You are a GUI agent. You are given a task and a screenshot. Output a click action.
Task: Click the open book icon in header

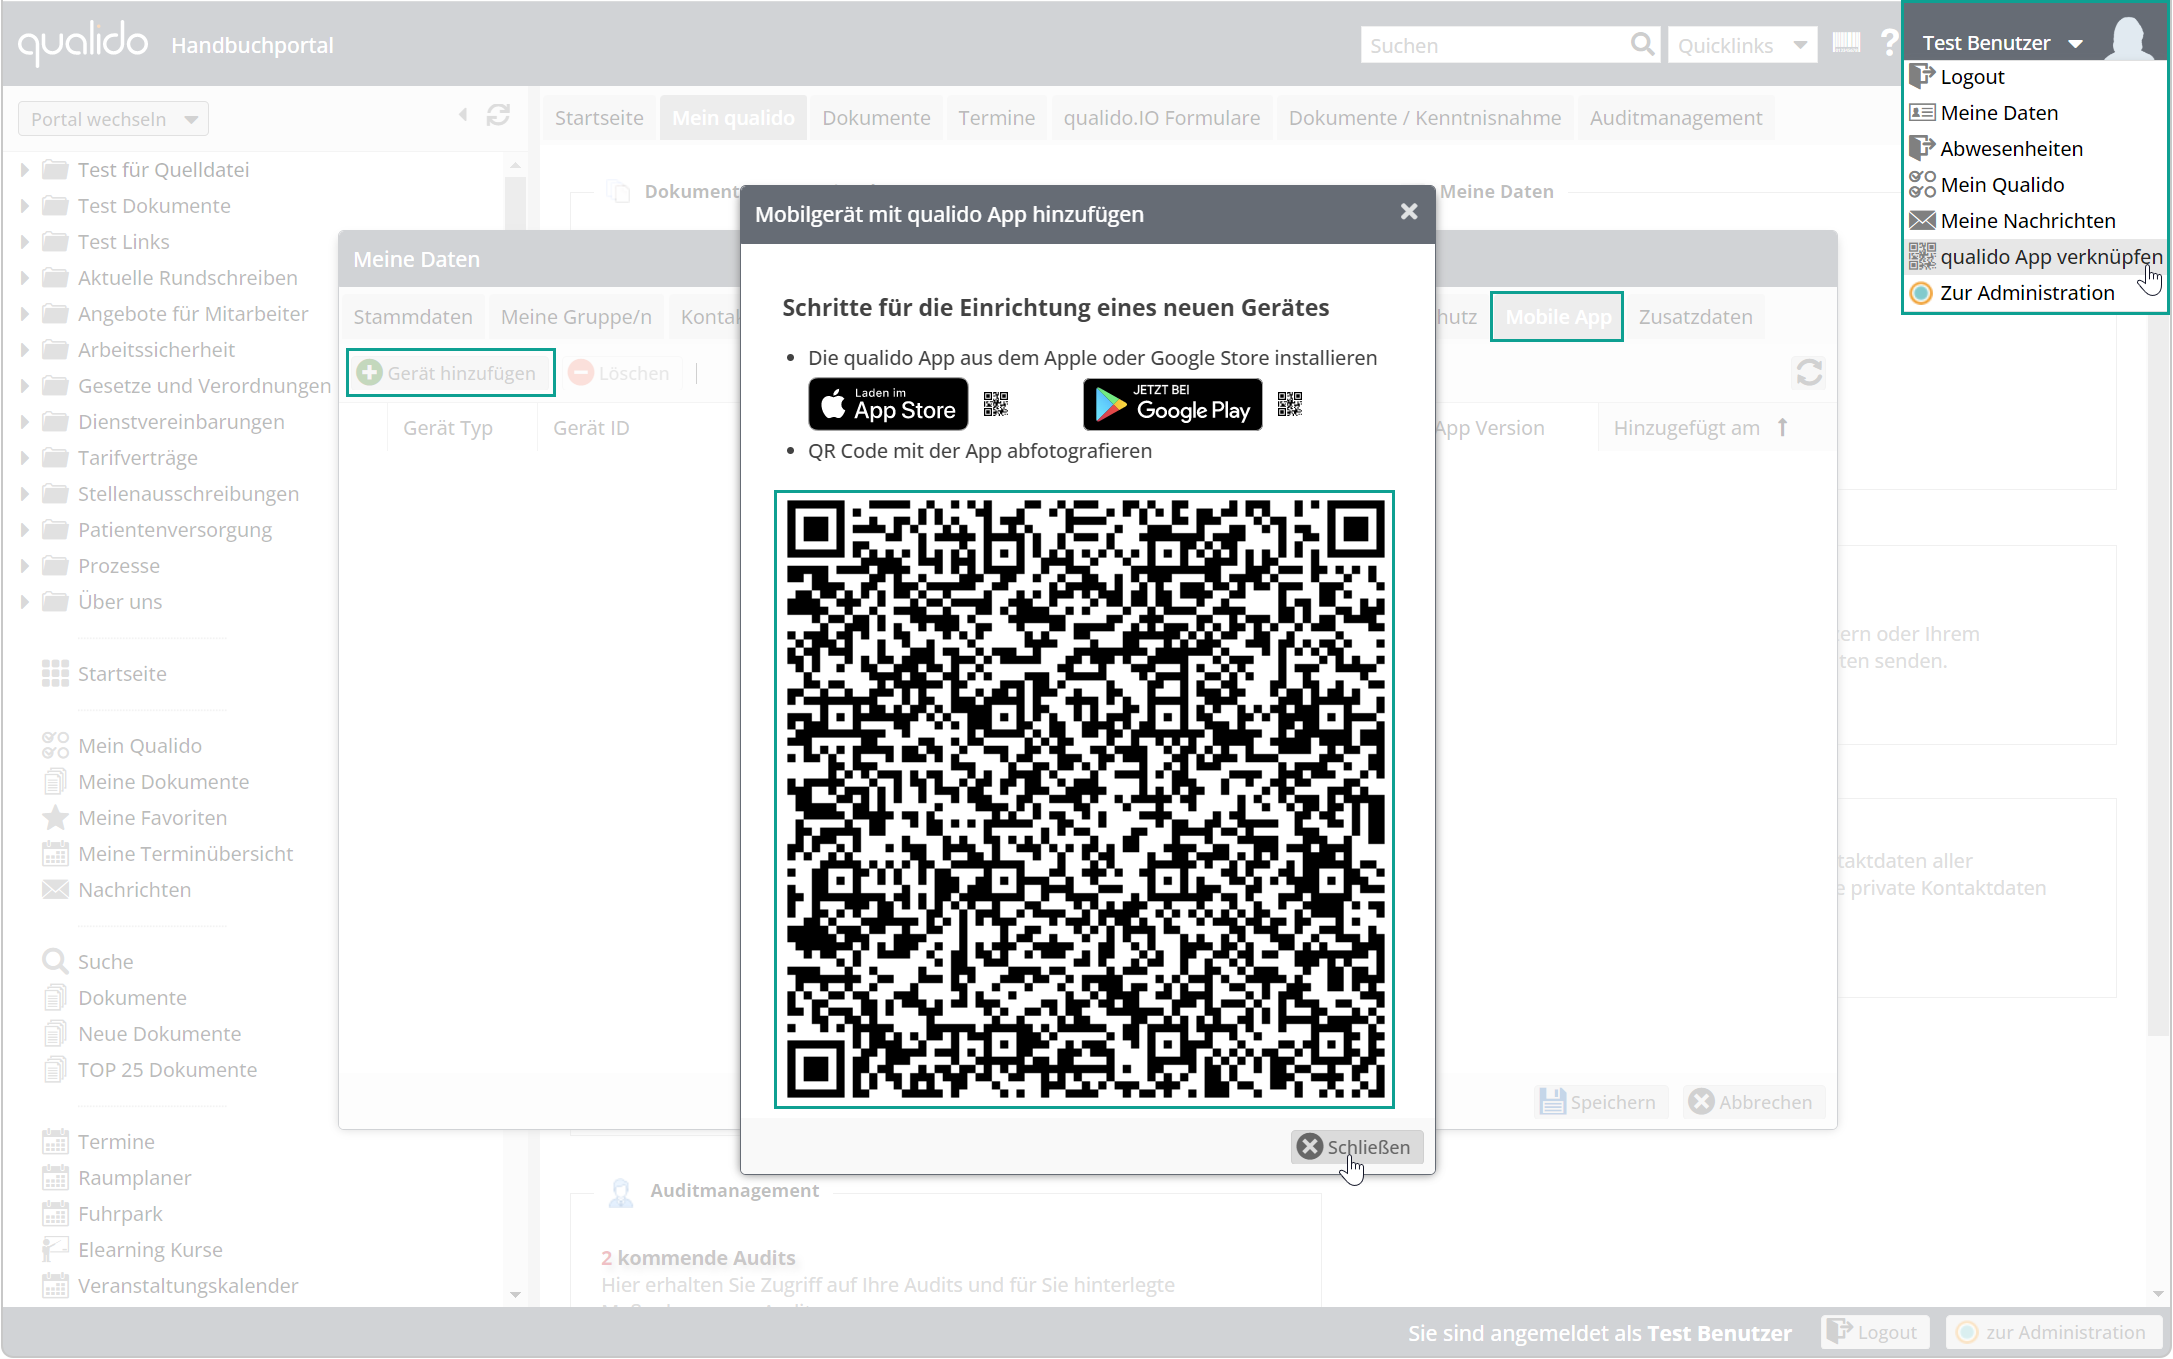(1846, 43)
